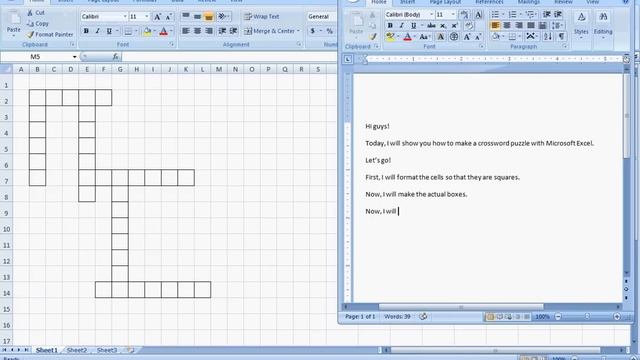The image size is (640, 360).
Task: Click Word's Grow Font icon
Action: (467, 37)
